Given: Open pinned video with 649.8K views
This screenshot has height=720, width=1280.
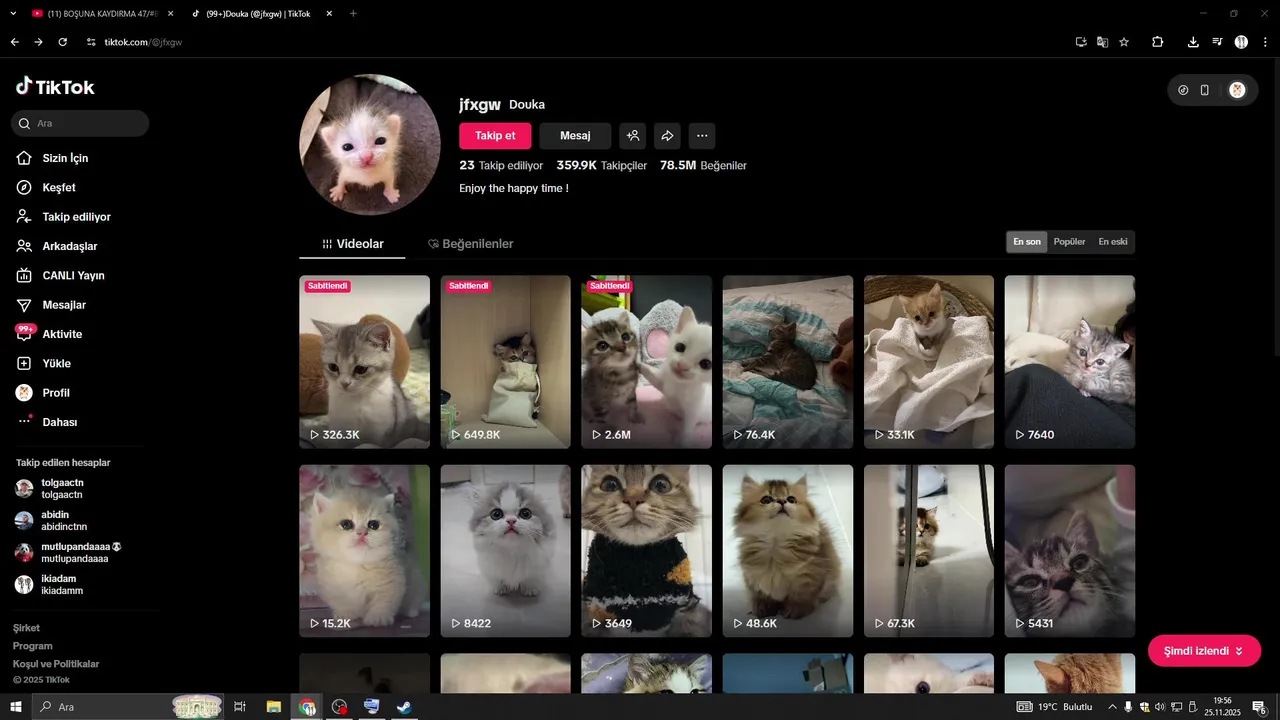Looking at the screenshot, I should pyautogui.click(x=505, y=362).
